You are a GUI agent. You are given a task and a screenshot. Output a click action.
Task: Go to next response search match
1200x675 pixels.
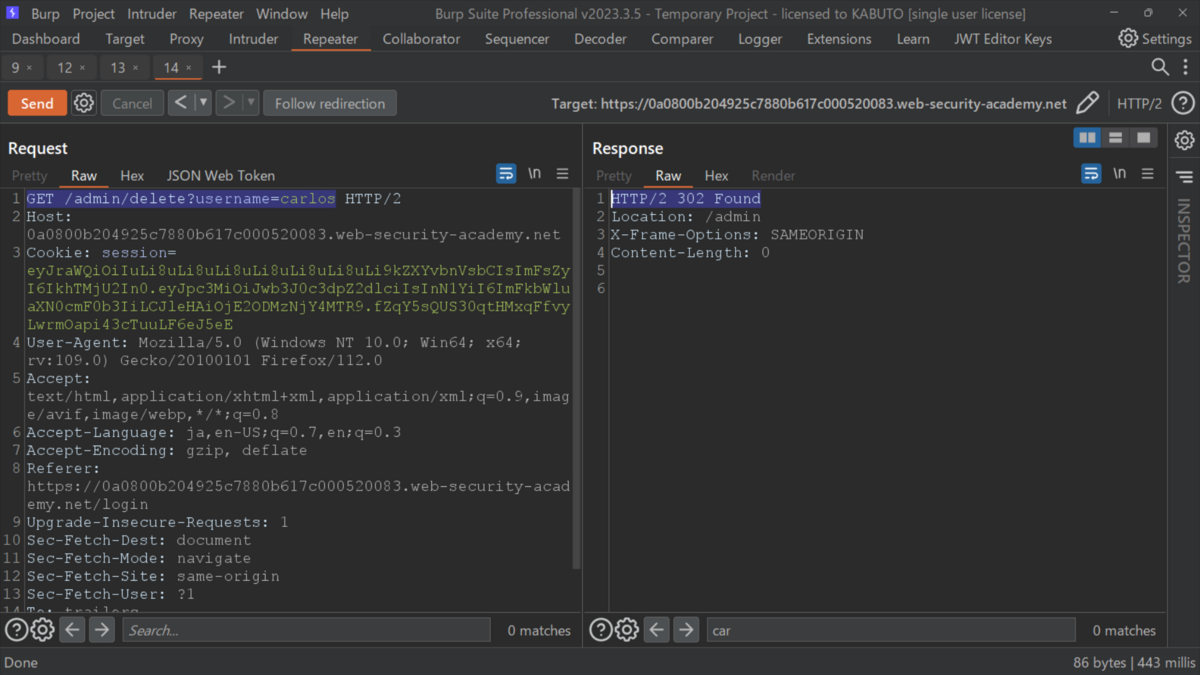[686, 630]
